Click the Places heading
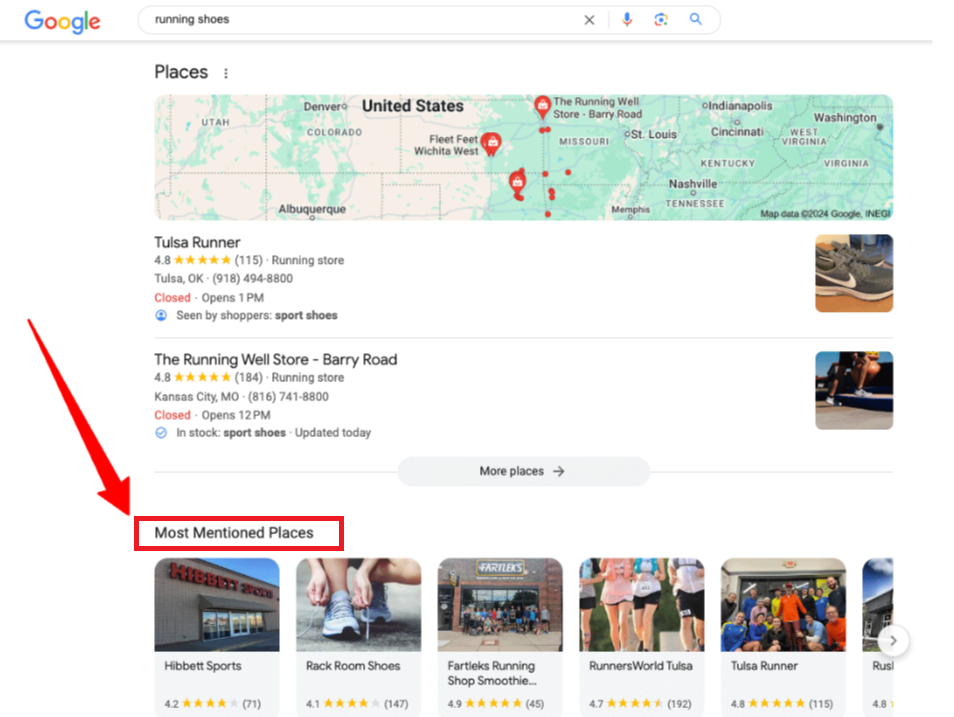 pyautogui.click(x=181, y=72)
